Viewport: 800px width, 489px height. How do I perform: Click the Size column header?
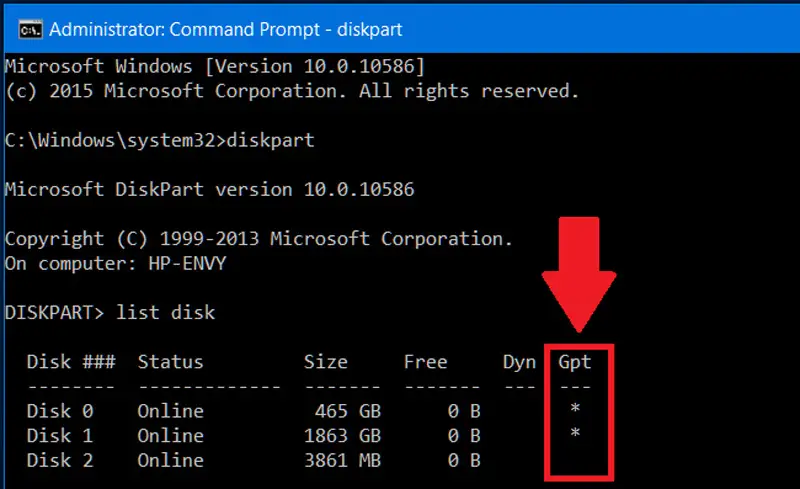pos(326,362)
